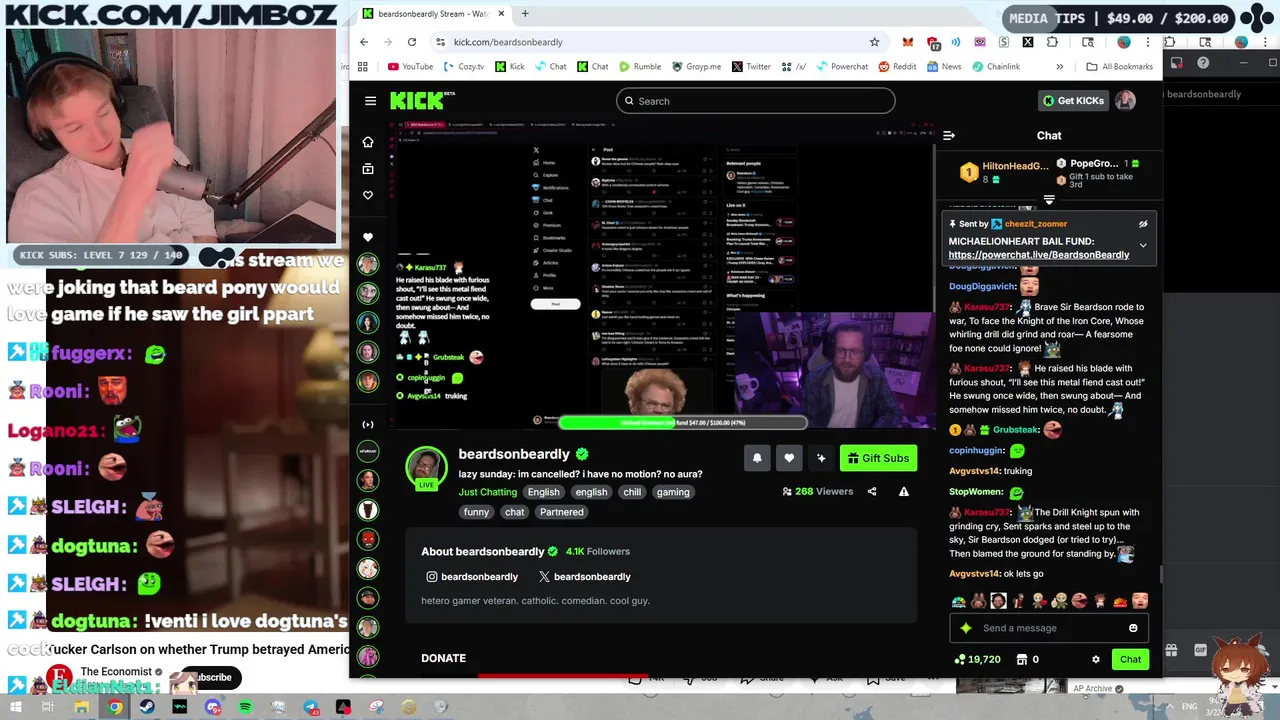Open the Powerchat bookmark
The width and height of the screenshot is (1280, 720).
pos(842,67)
